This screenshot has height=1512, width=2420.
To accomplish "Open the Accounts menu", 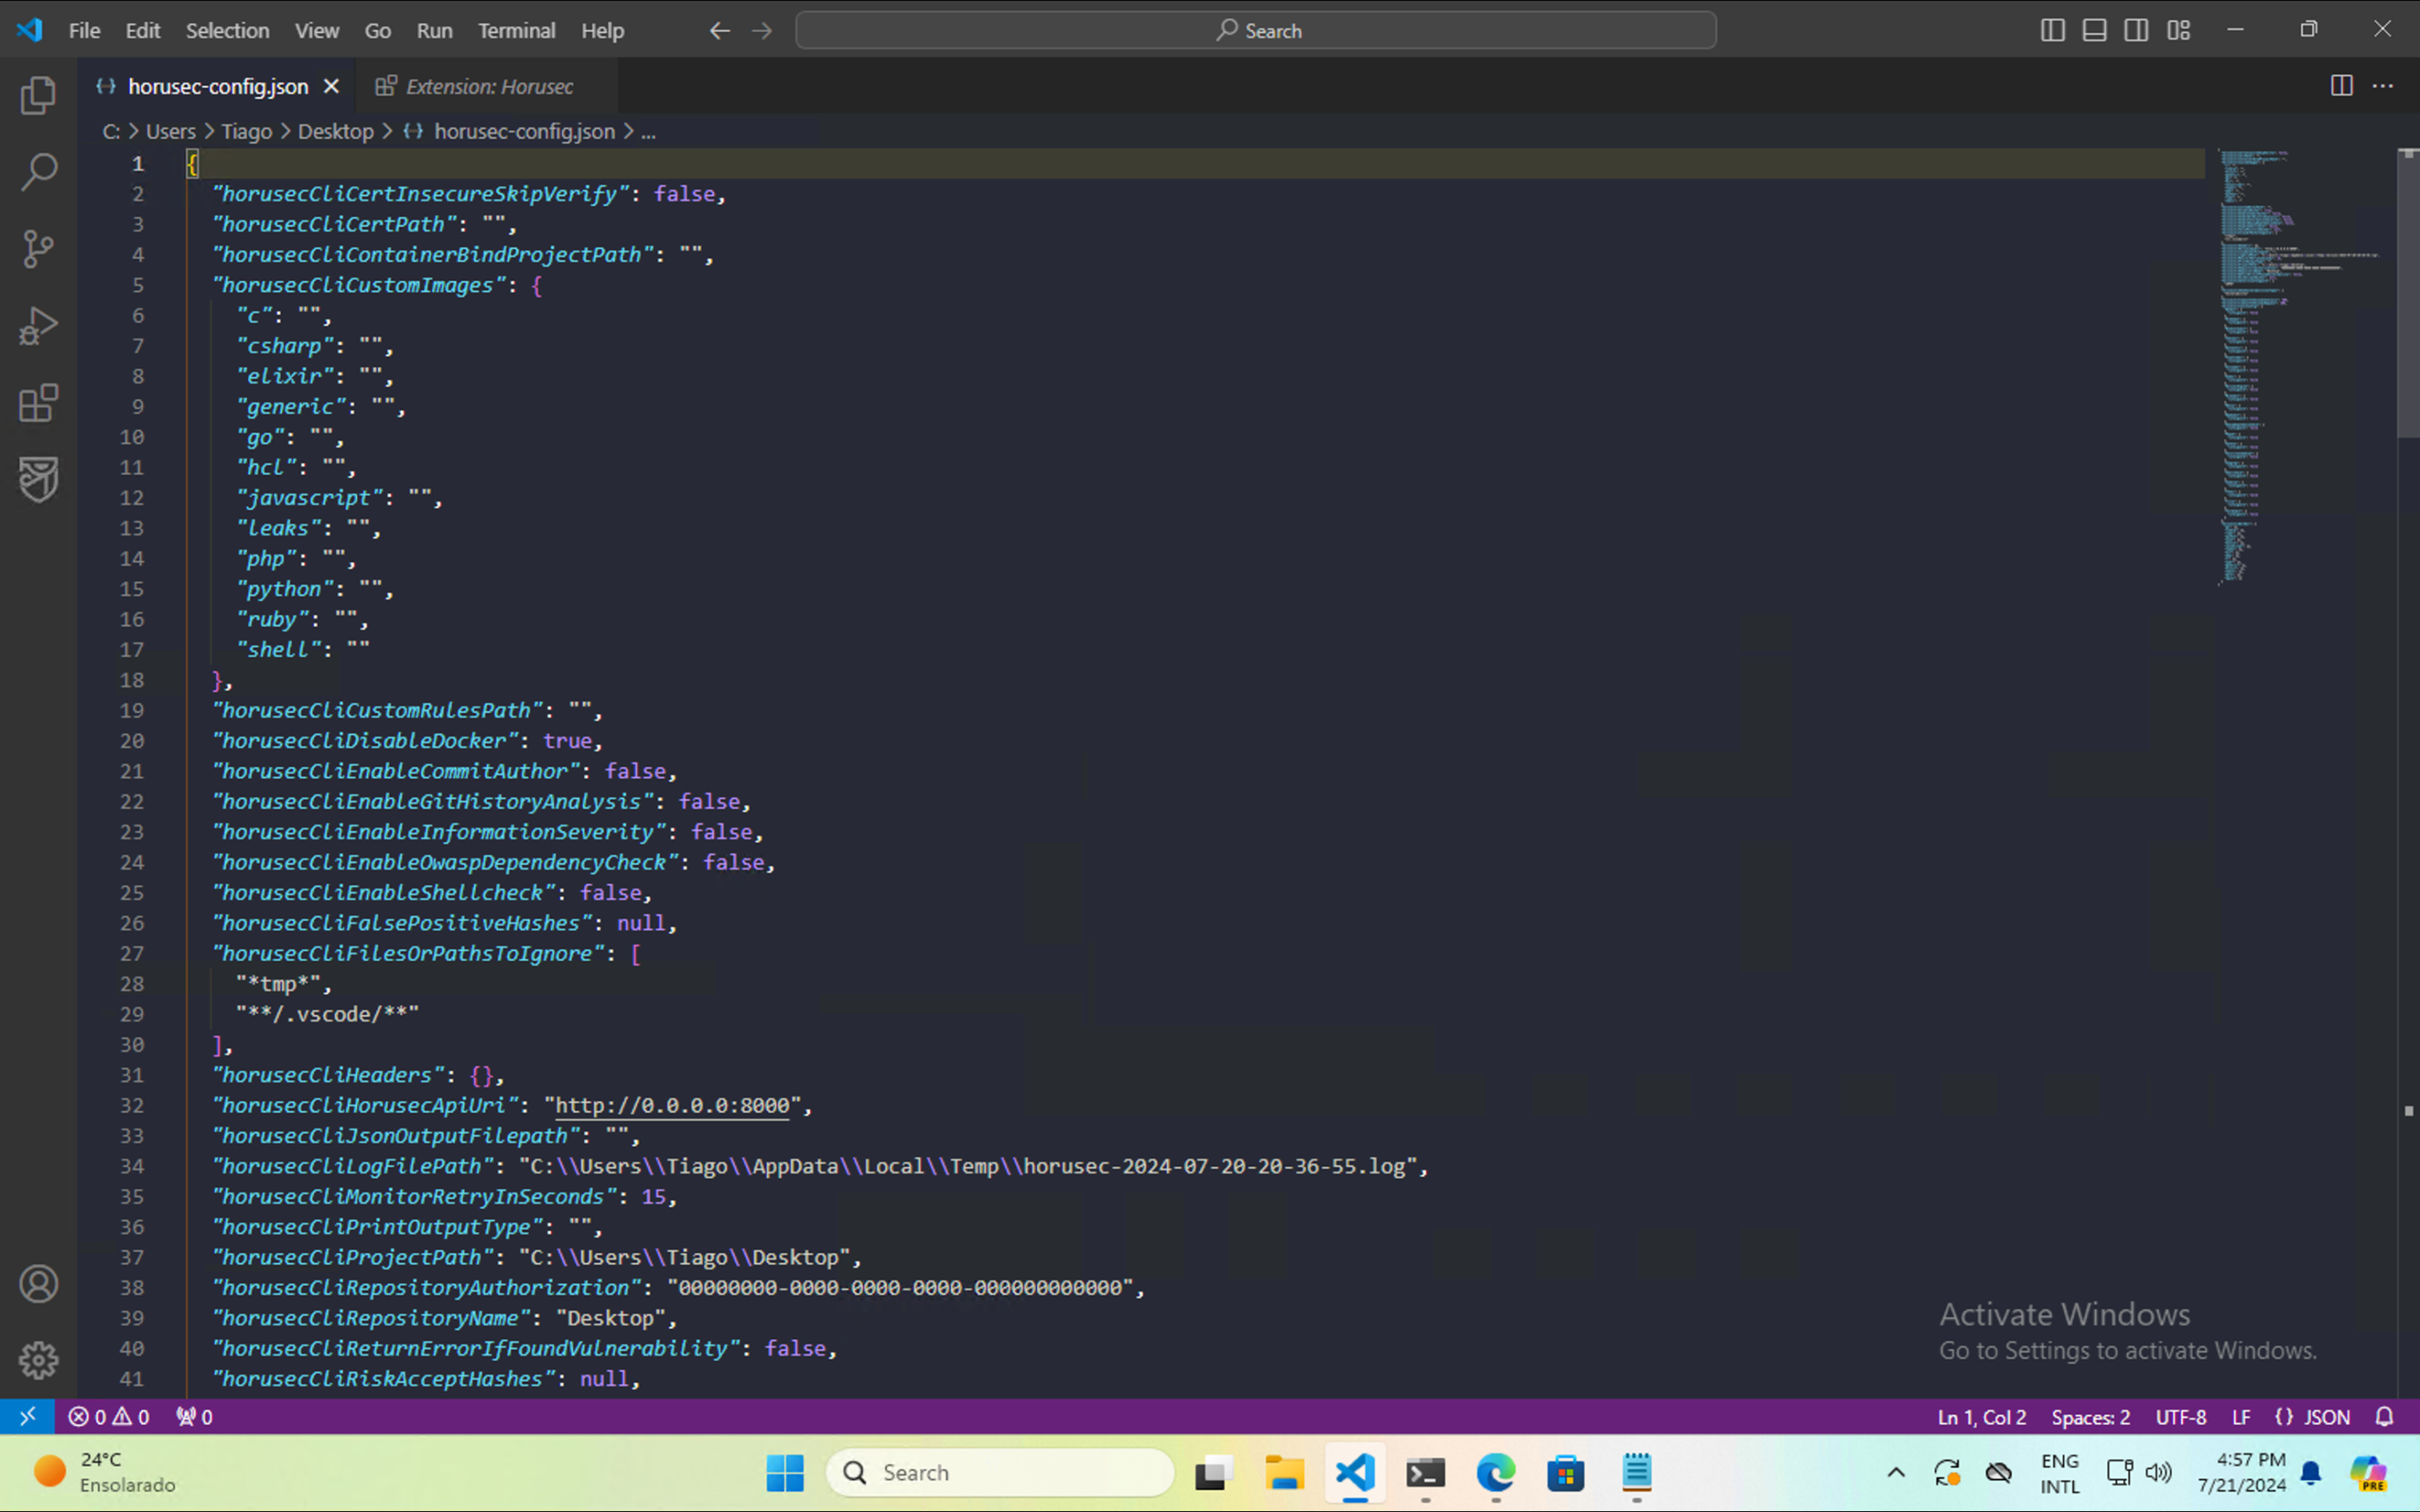I will pos(38,1284).
